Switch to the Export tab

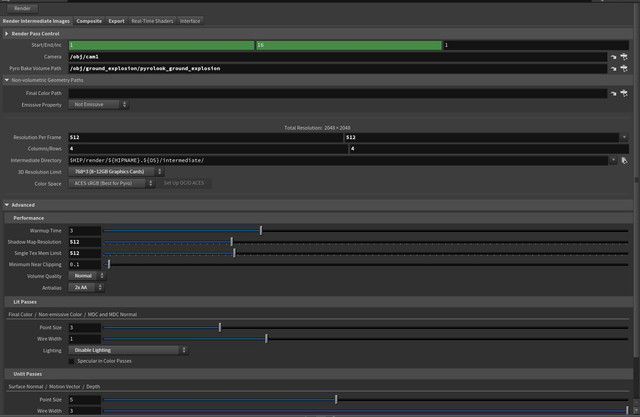coord(116,21)
